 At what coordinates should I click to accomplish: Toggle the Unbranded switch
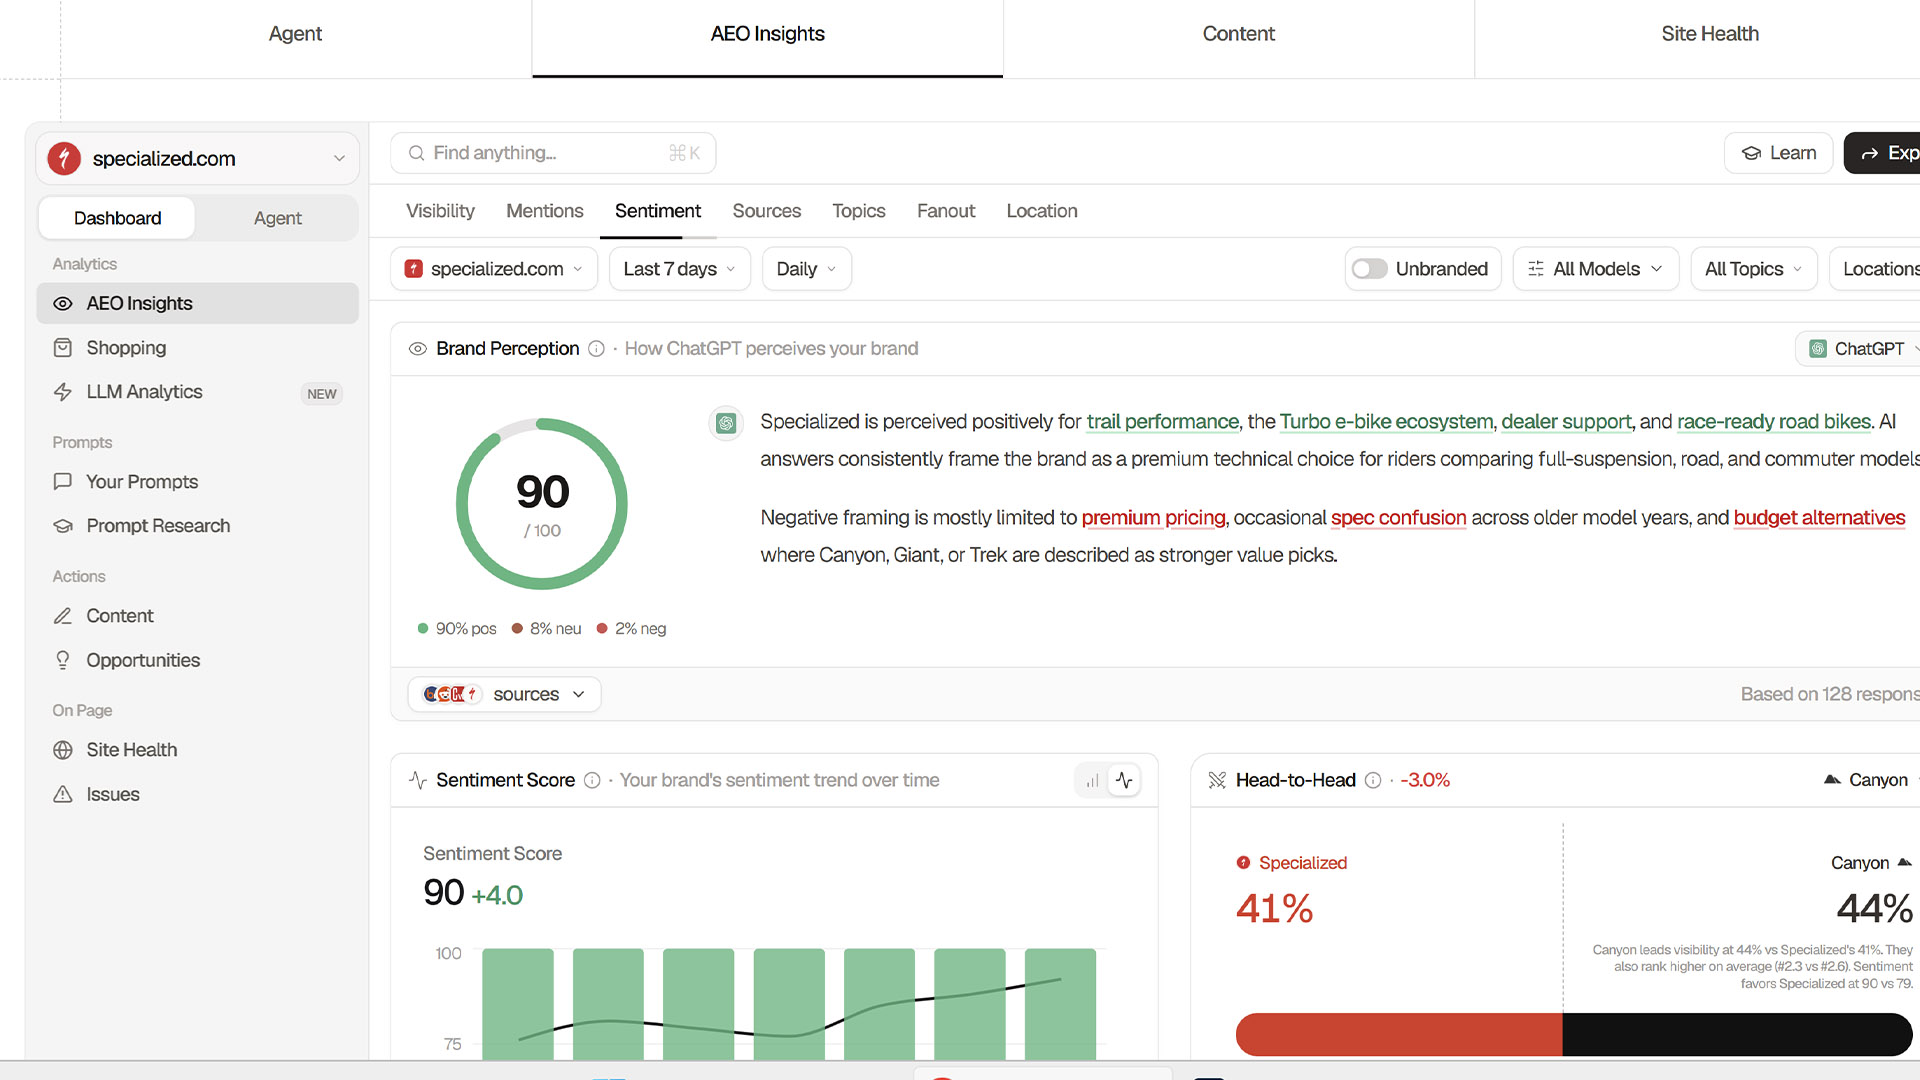pos(1370,269)
